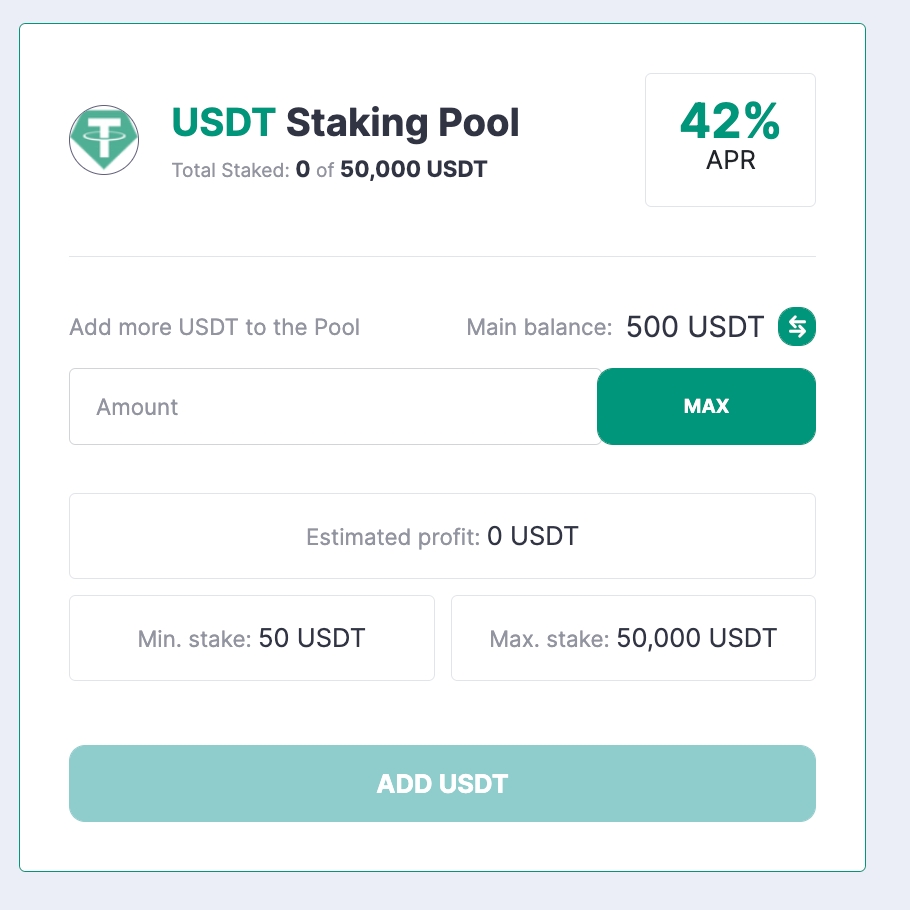Click the bold 50,000 USDT pool cap text
The image size is (910, 910).
coord(413,170)
